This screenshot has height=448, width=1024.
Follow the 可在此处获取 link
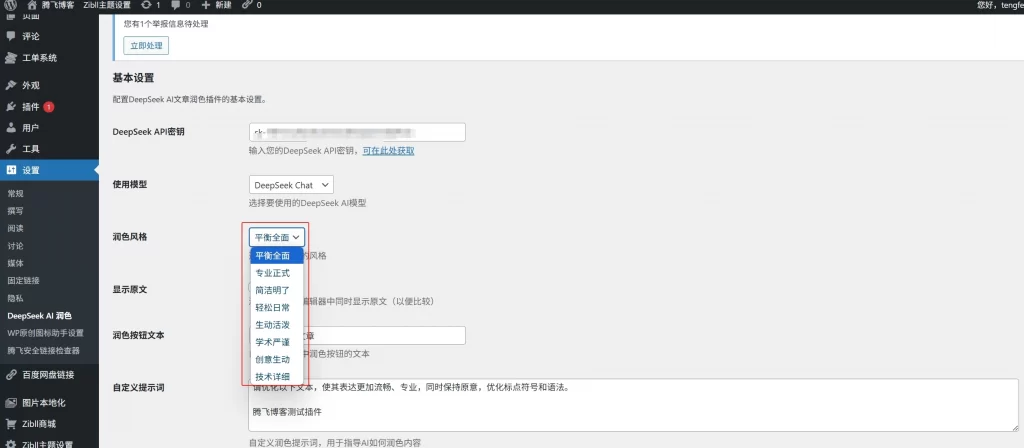point(388,151)
